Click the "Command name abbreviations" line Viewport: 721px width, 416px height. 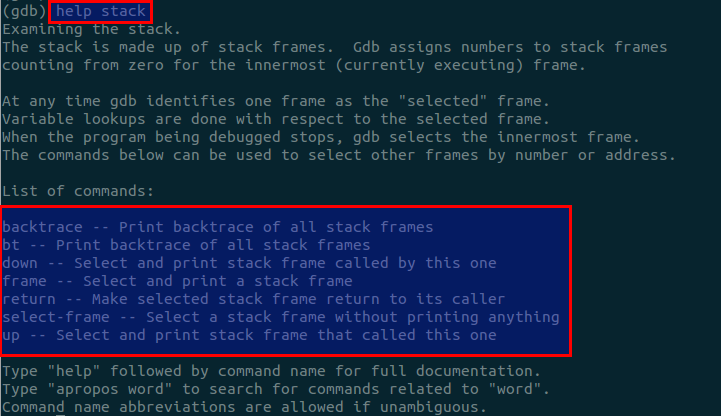tap(244, 407)
